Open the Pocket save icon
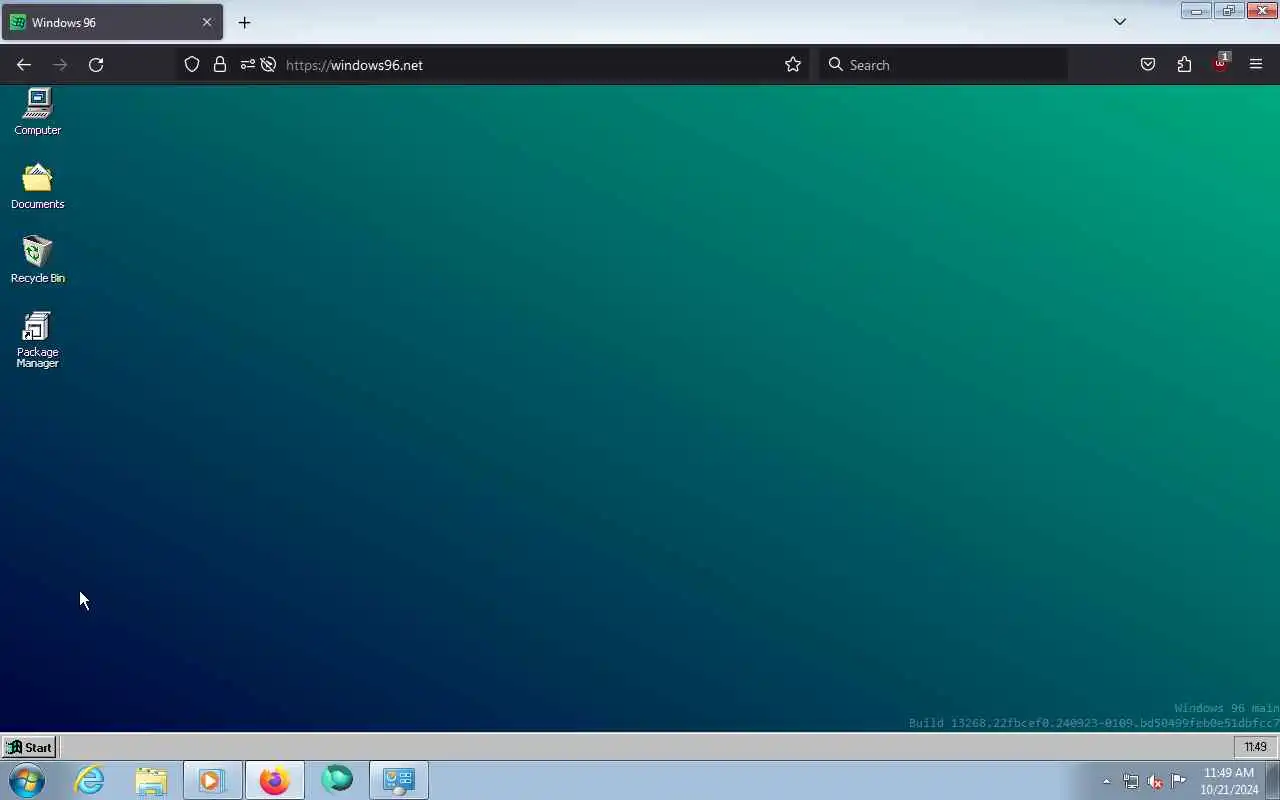The image size is (1280, 800). point(1148,65)
